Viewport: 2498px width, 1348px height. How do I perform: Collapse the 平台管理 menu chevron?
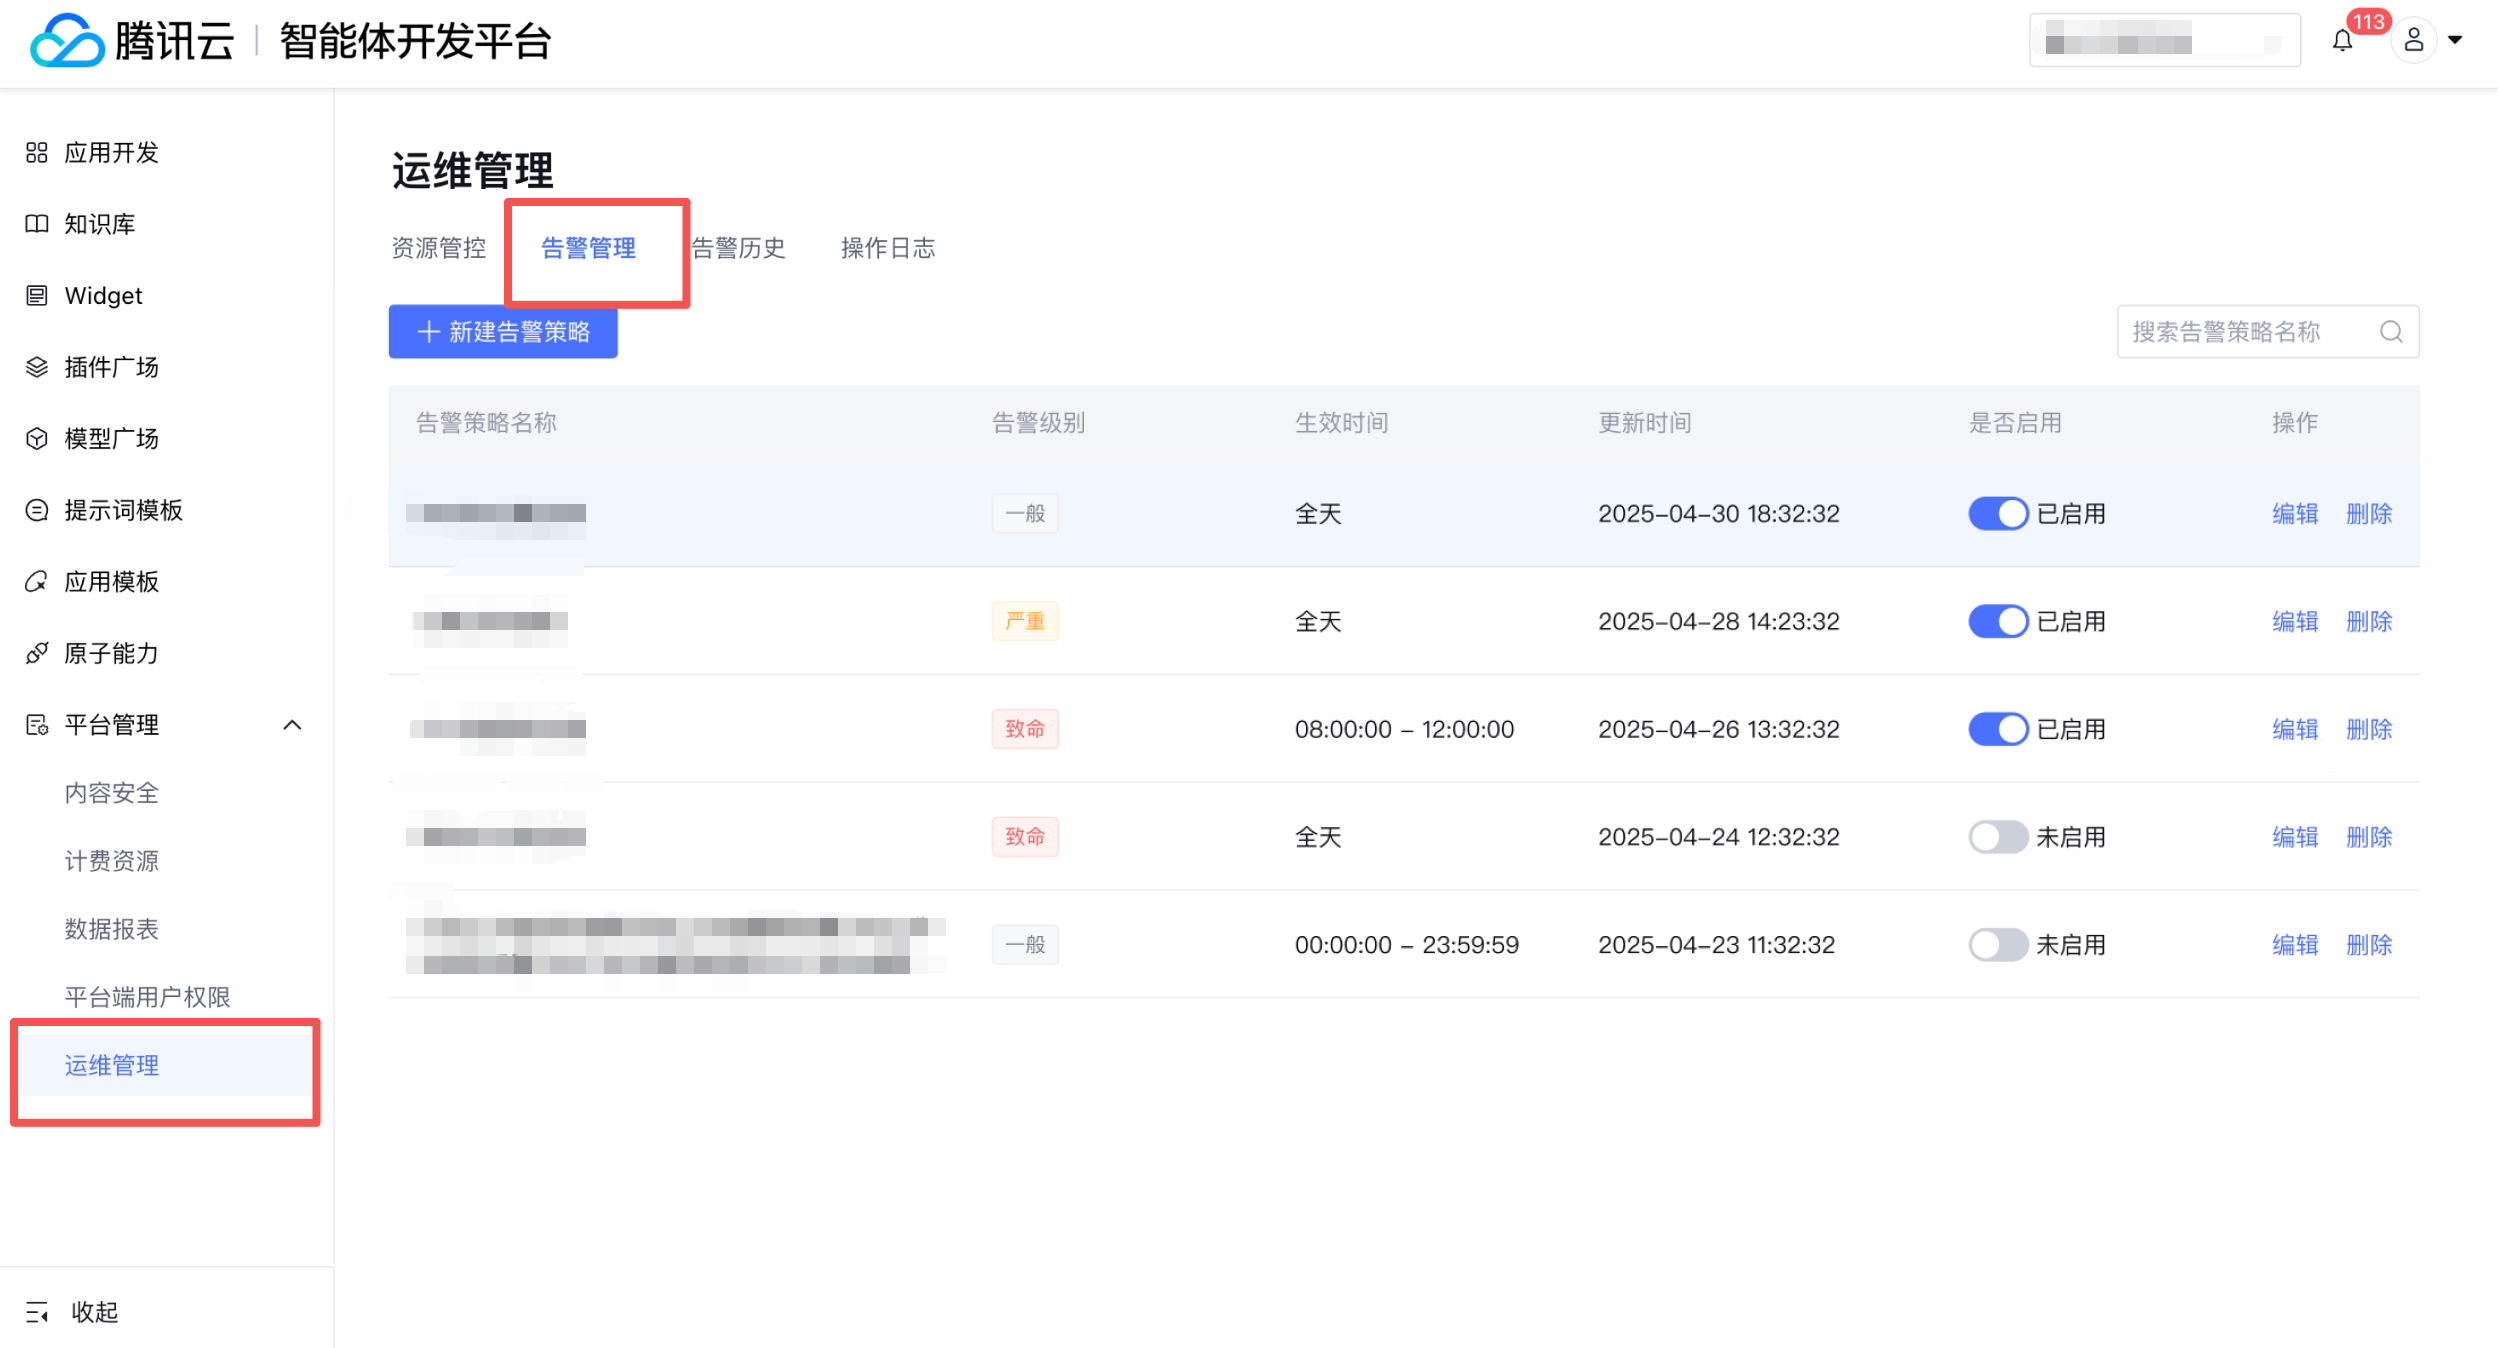[292, 725]
